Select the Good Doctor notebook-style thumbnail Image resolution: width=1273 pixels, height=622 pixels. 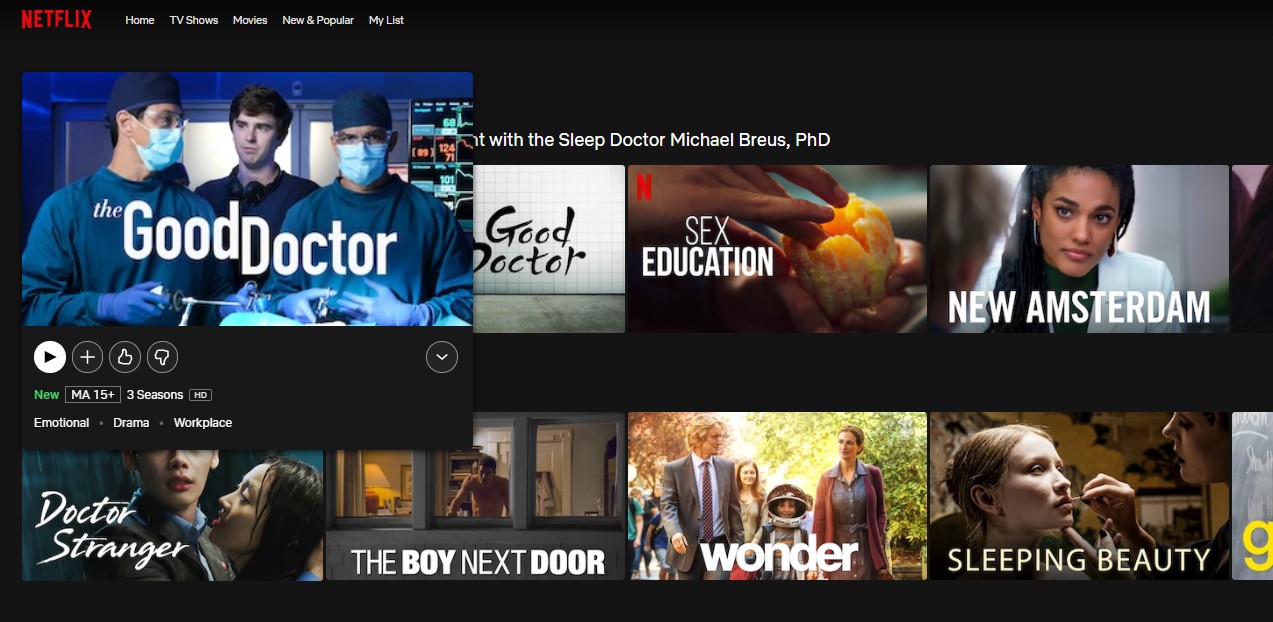tap(549, 249)
